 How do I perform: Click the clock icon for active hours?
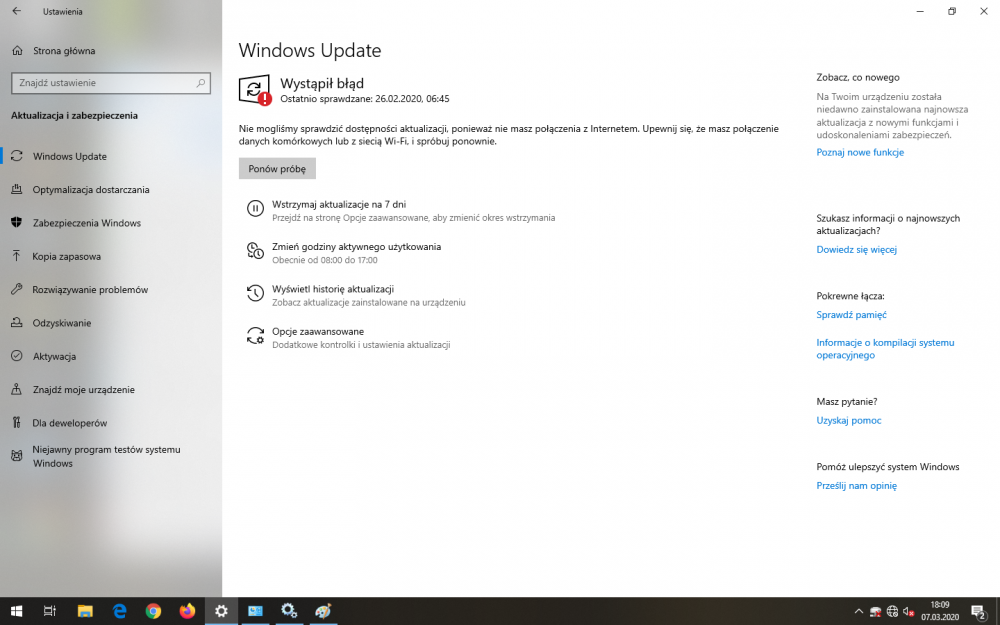click(255, 251)
